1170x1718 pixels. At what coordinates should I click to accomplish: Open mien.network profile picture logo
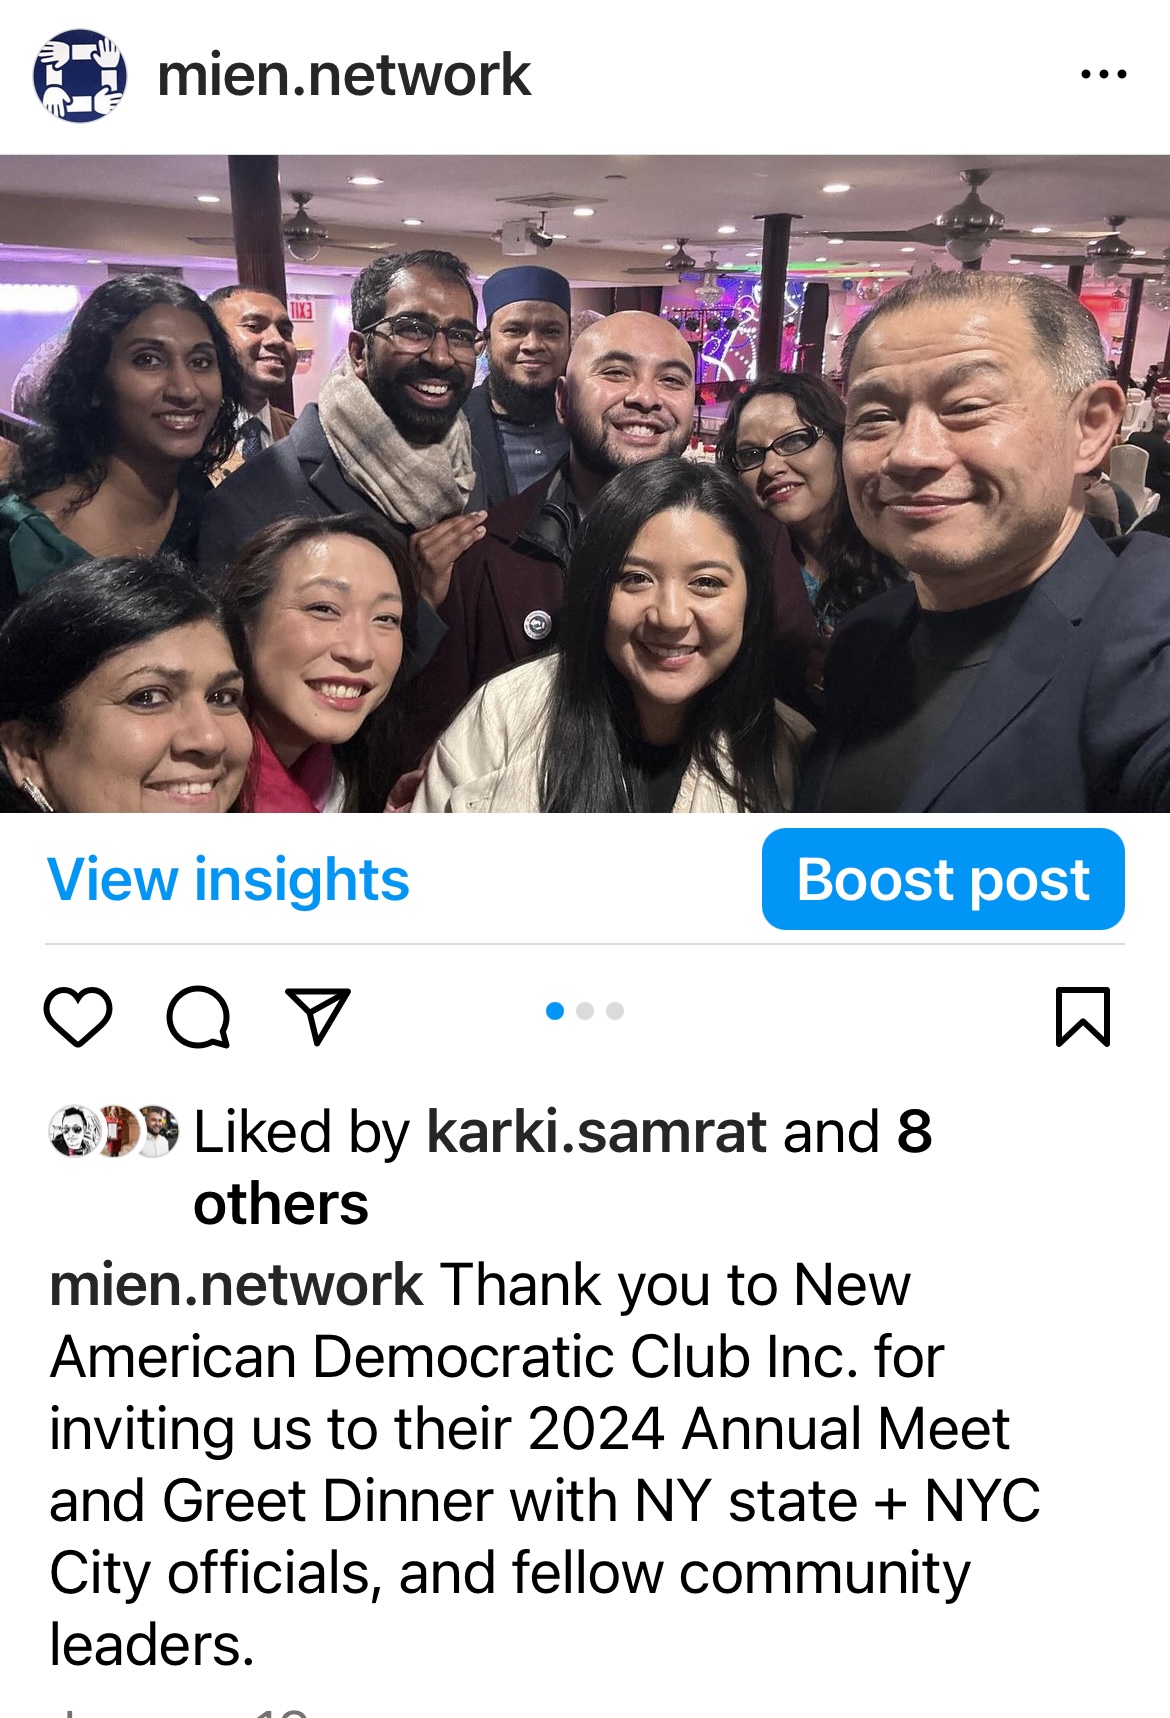point(80,76)
